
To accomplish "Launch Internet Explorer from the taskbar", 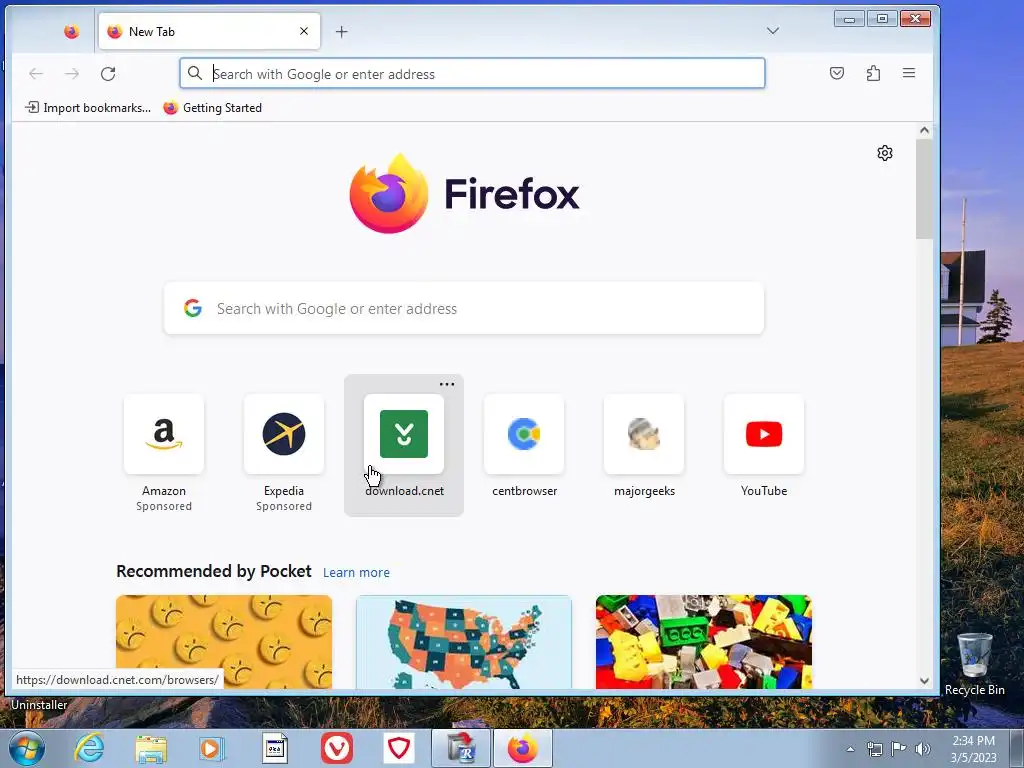I will [89, 748].
